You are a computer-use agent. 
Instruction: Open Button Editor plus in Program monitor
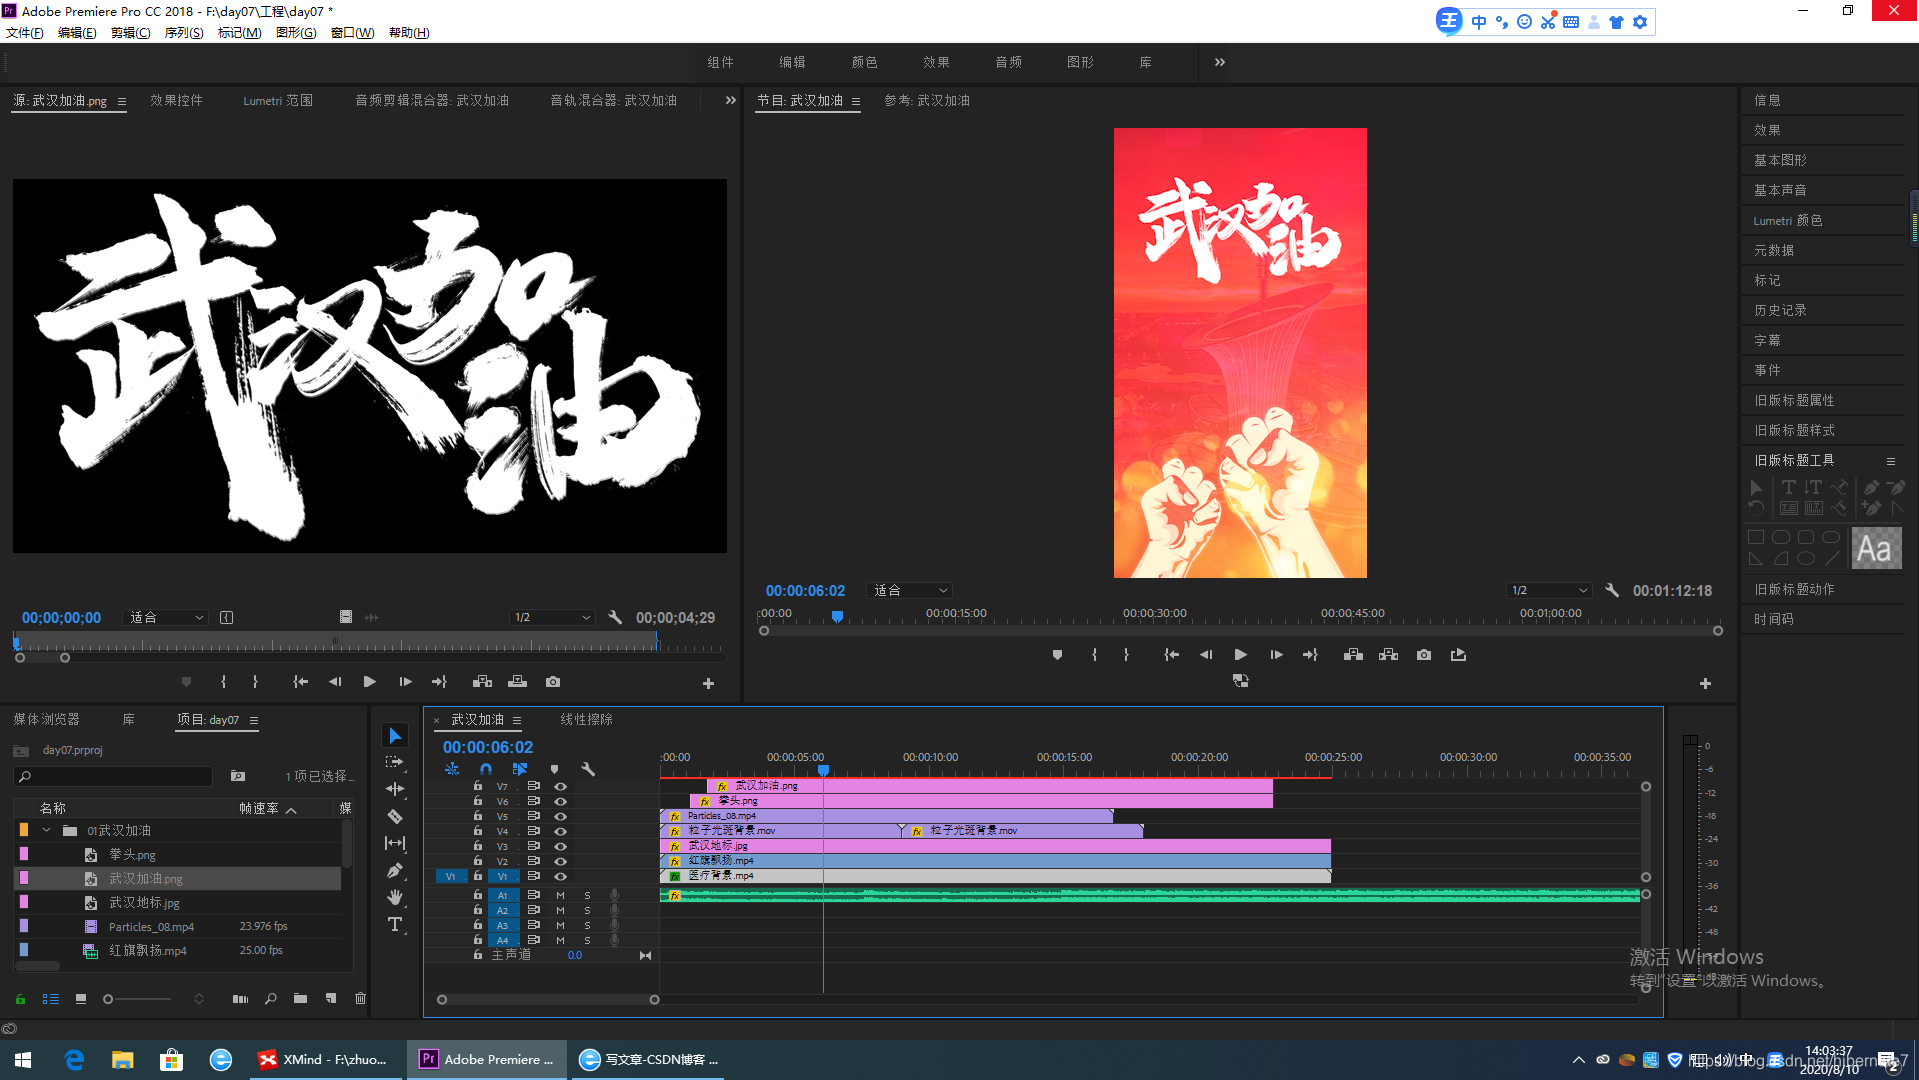(1705, 683)
